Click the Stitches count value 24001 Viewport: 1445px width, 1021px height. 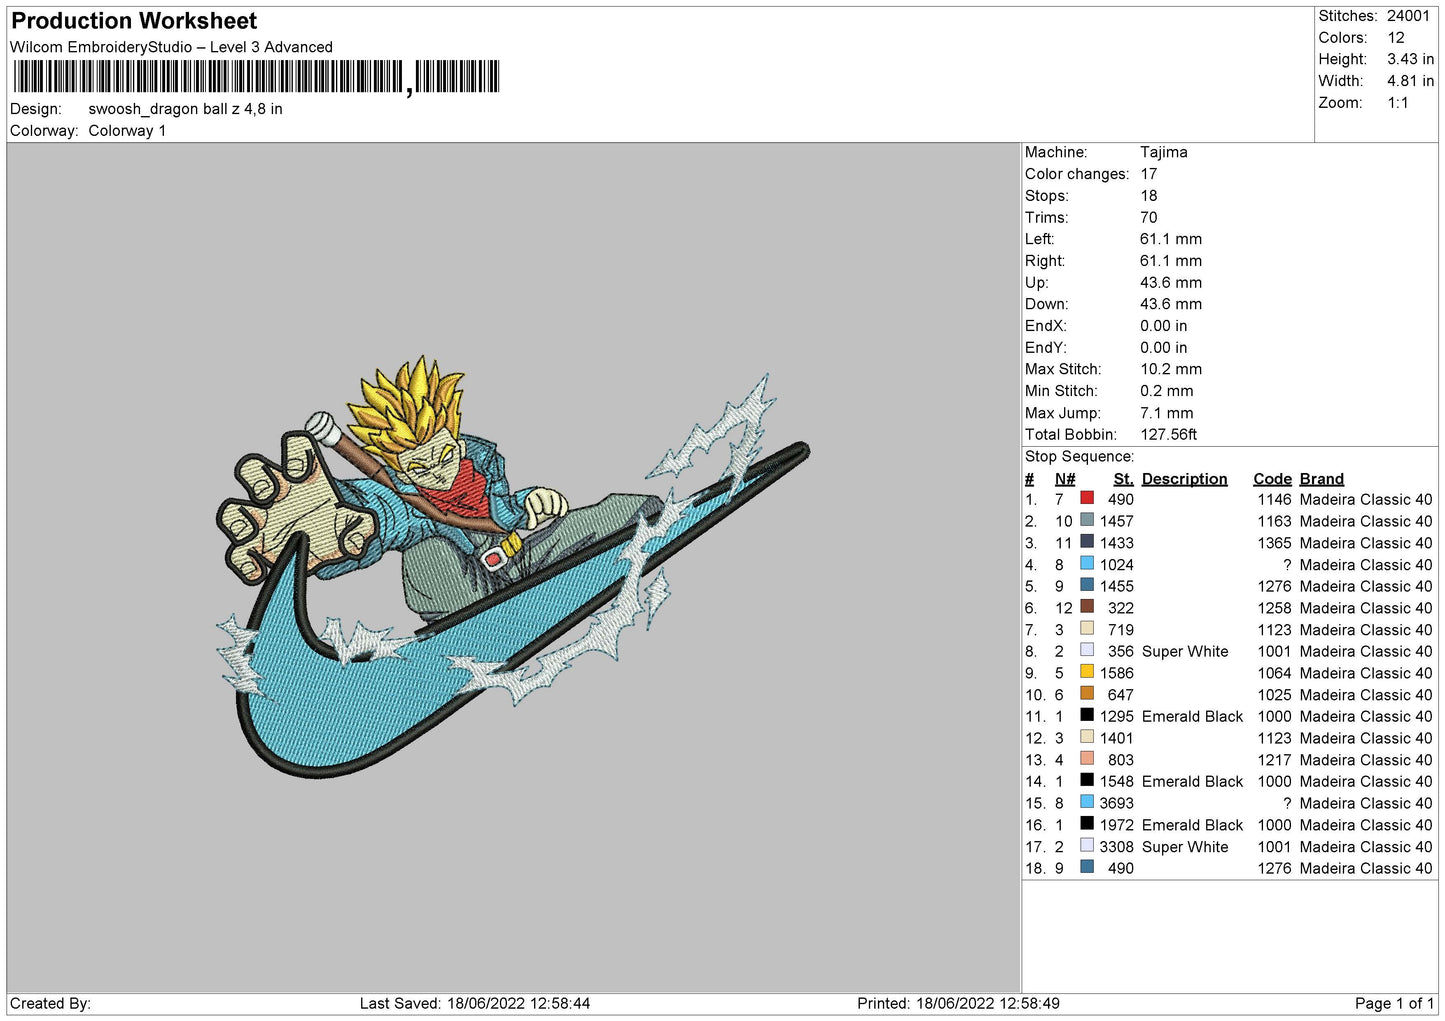point(1408,16)
